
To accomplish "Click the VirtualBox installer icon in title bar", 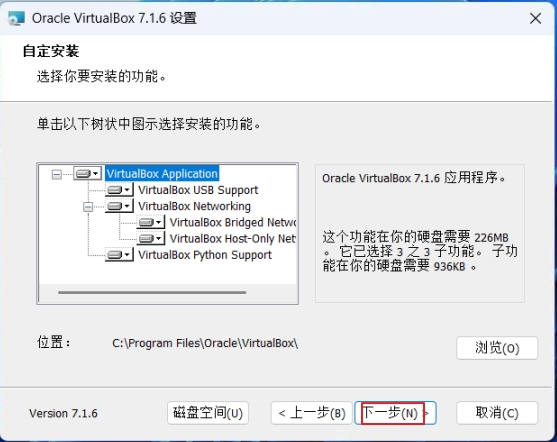I will pos(16,18).
